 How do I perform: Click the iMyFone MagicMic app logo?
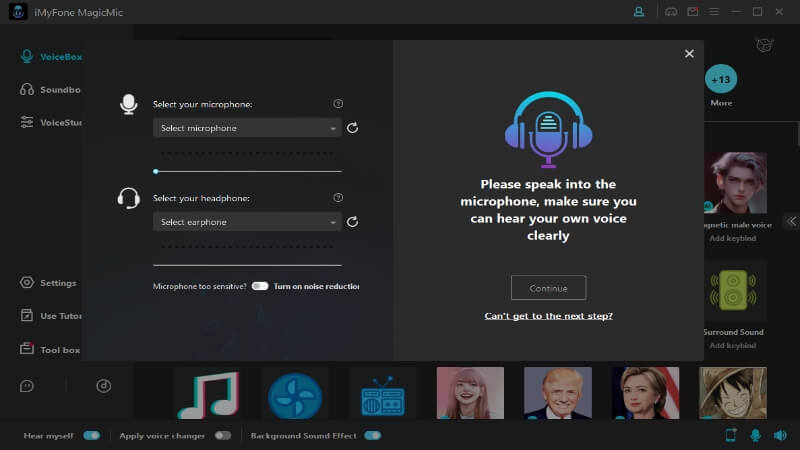click(18, 12)
